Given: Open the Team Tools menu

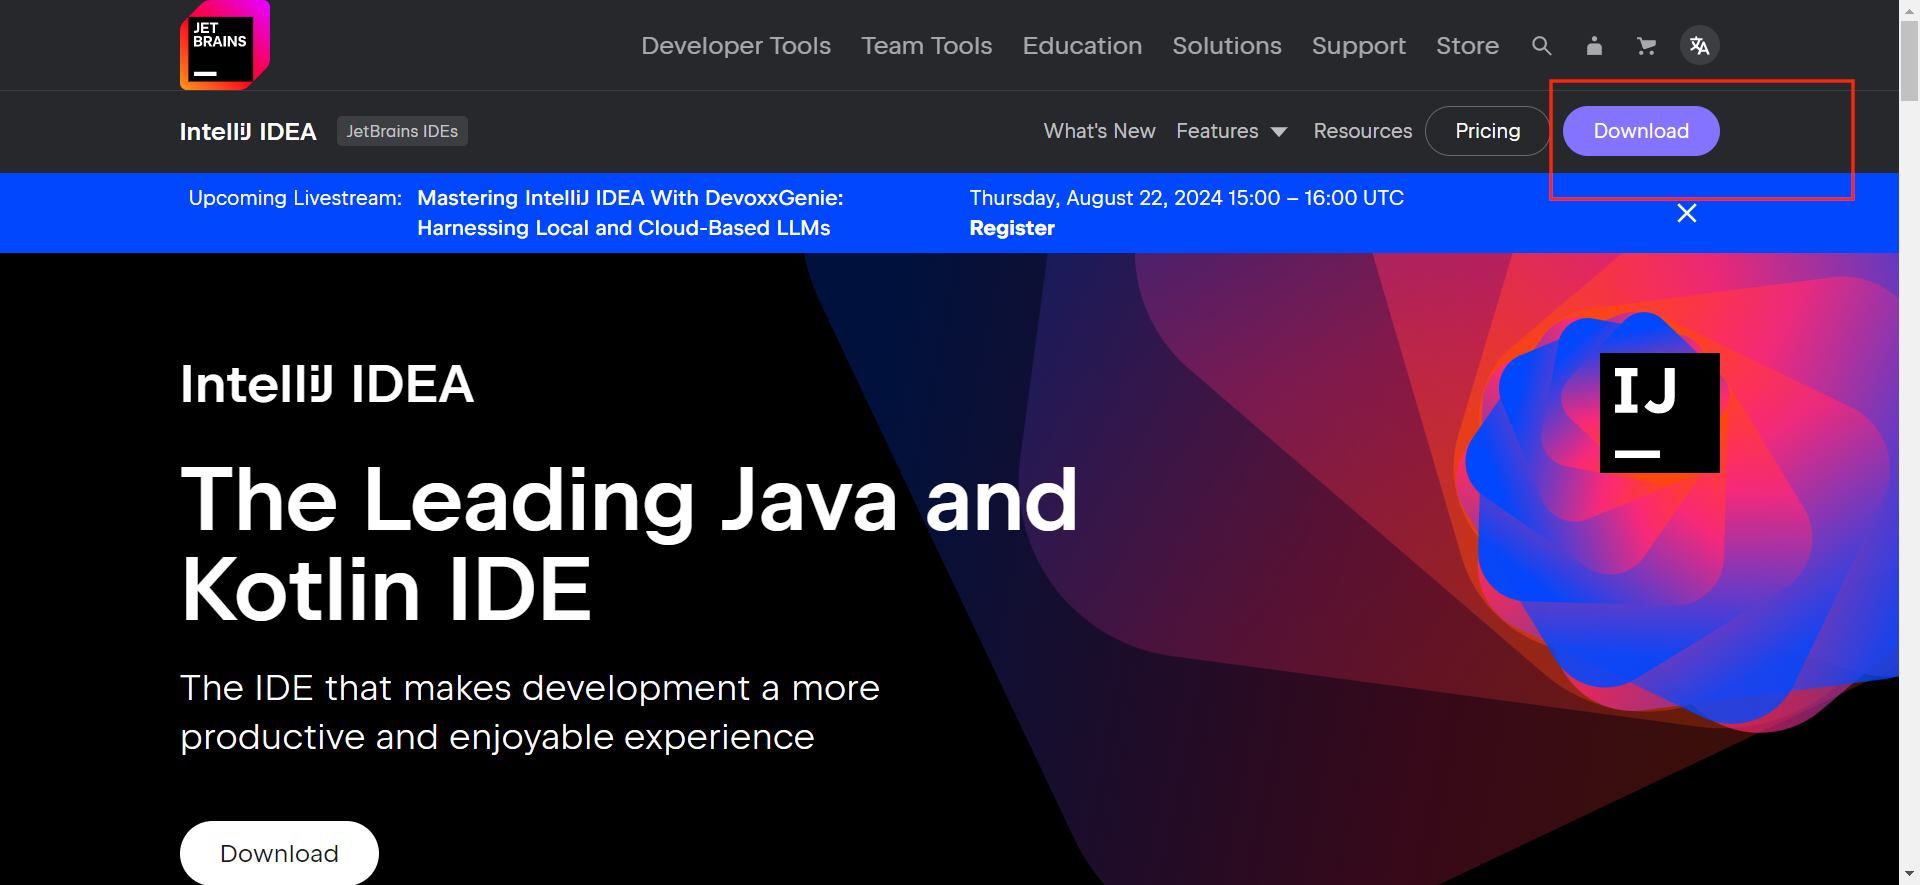Looking at the screenshot, I should (x=927, y=46).
